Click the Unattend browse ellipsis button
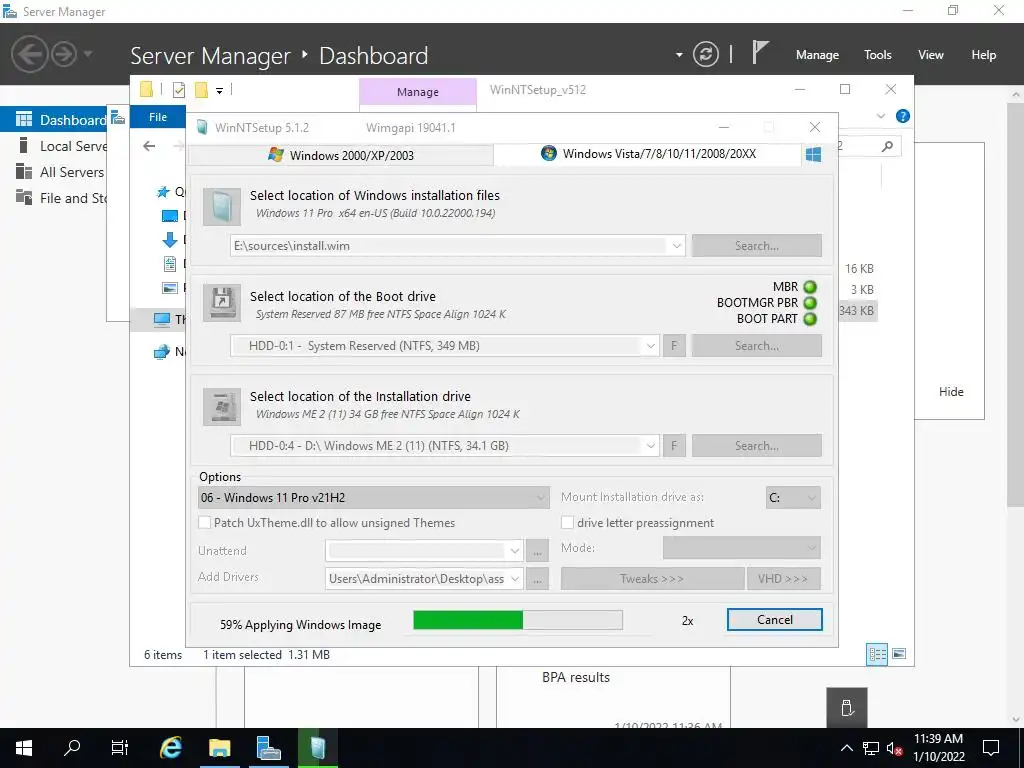 pos(537,551)
